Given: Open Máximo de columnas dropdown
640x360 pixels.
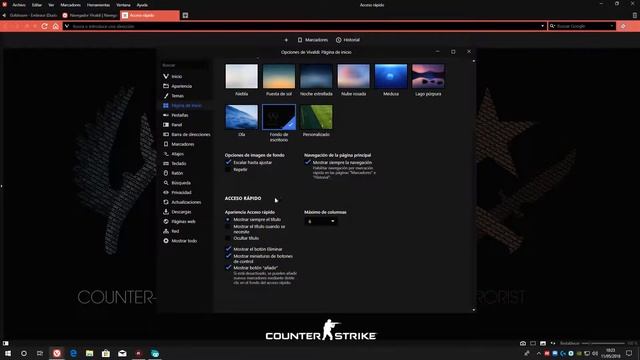Looking at the screenshot, I should [x=321, y=221].
